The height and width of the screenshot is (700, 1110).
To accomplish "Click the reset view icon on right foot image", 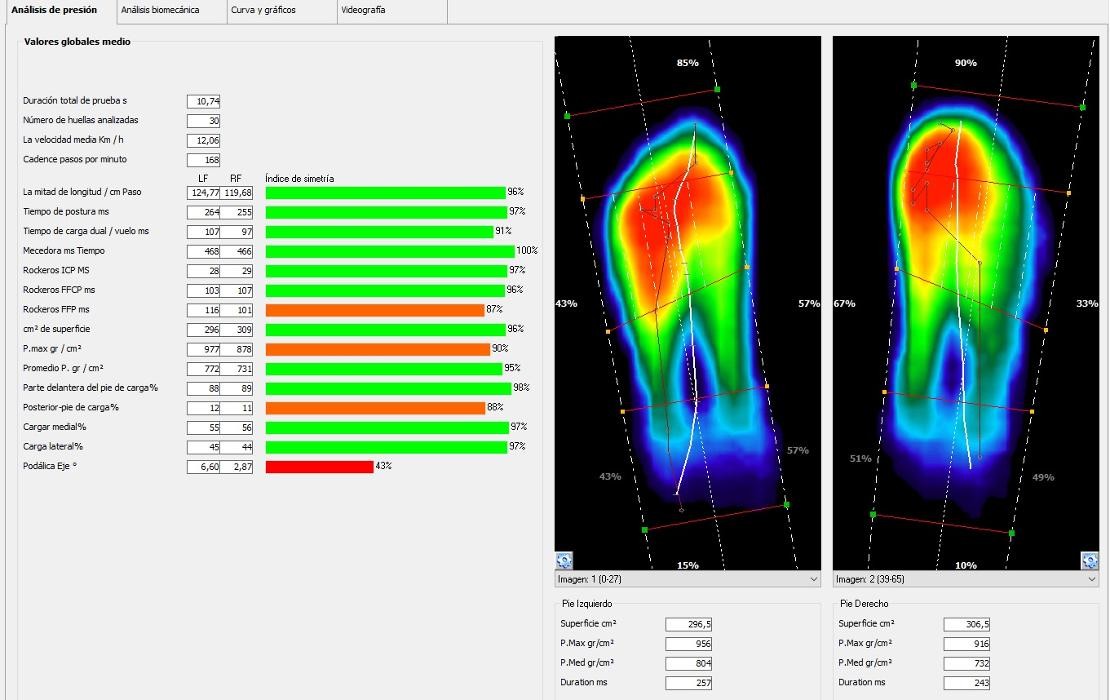I will click(x=1089, y=561).
